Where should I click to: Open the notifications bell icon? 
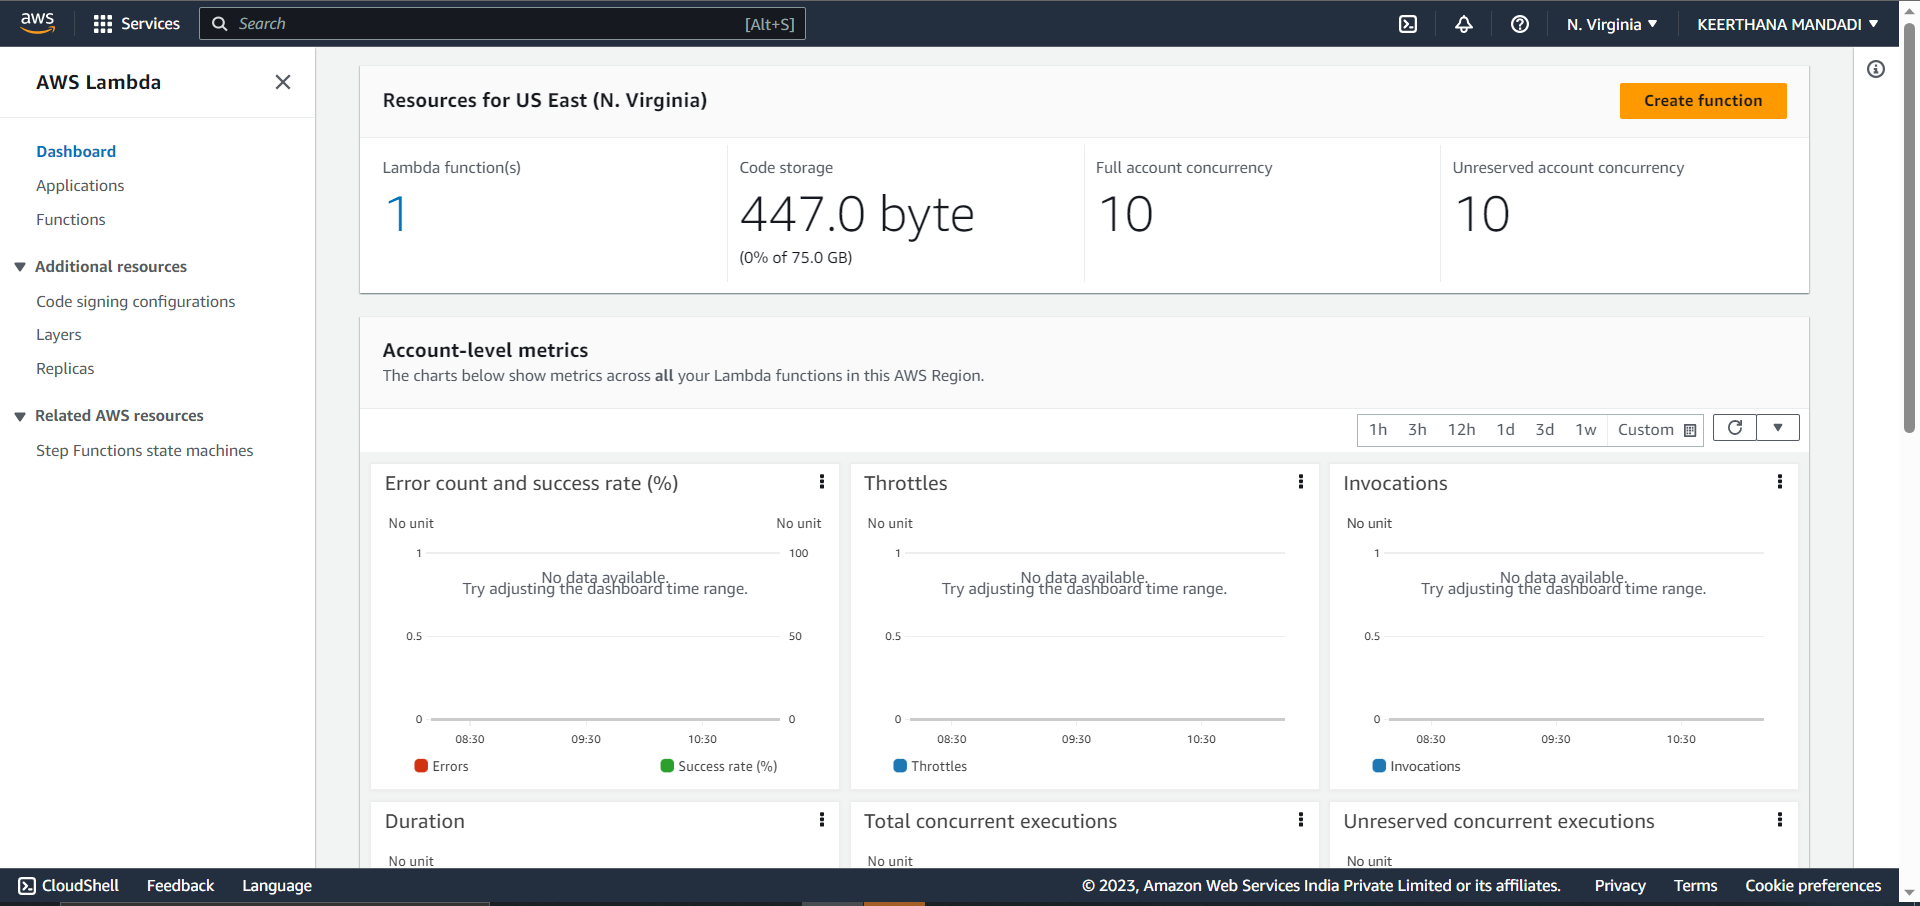coord(1463,23)
